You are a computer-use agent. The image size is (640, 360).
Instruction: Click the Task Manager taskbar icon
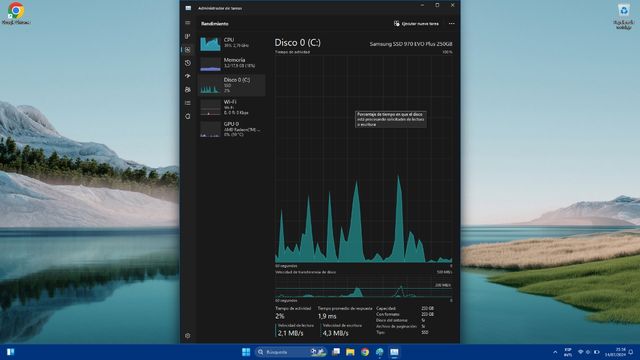(394, 352)
